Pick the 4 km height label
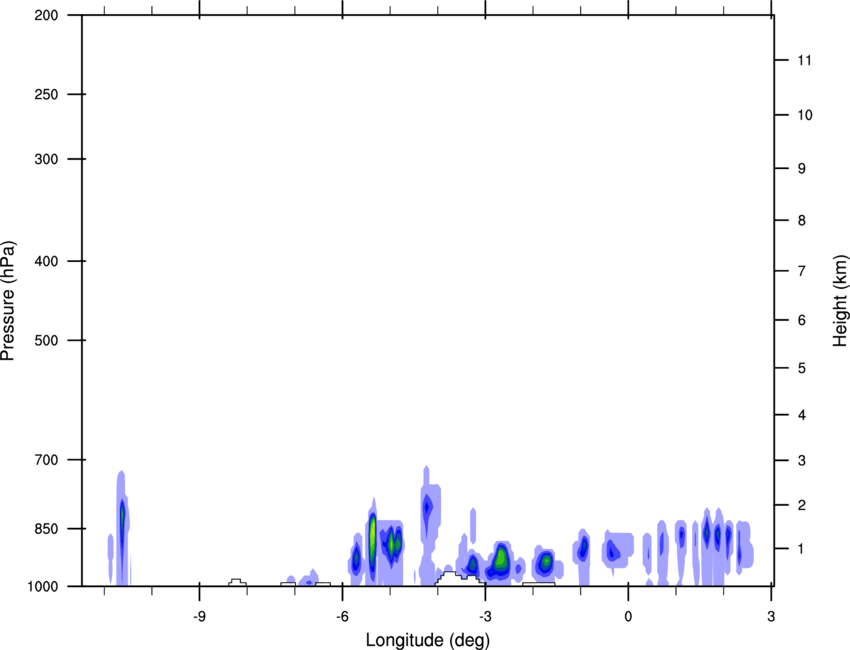 tap(802, 415)
